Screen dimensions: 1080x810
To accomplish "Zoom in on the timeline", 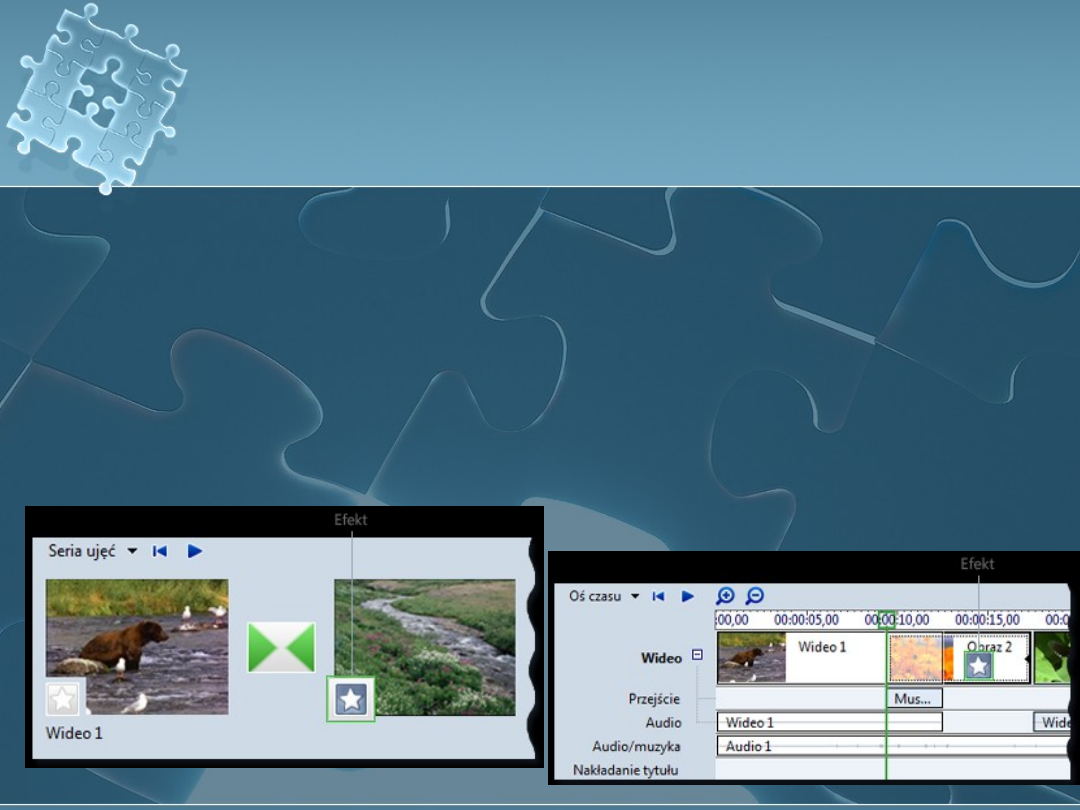I will pyautogui.click(x=726, y=596).
